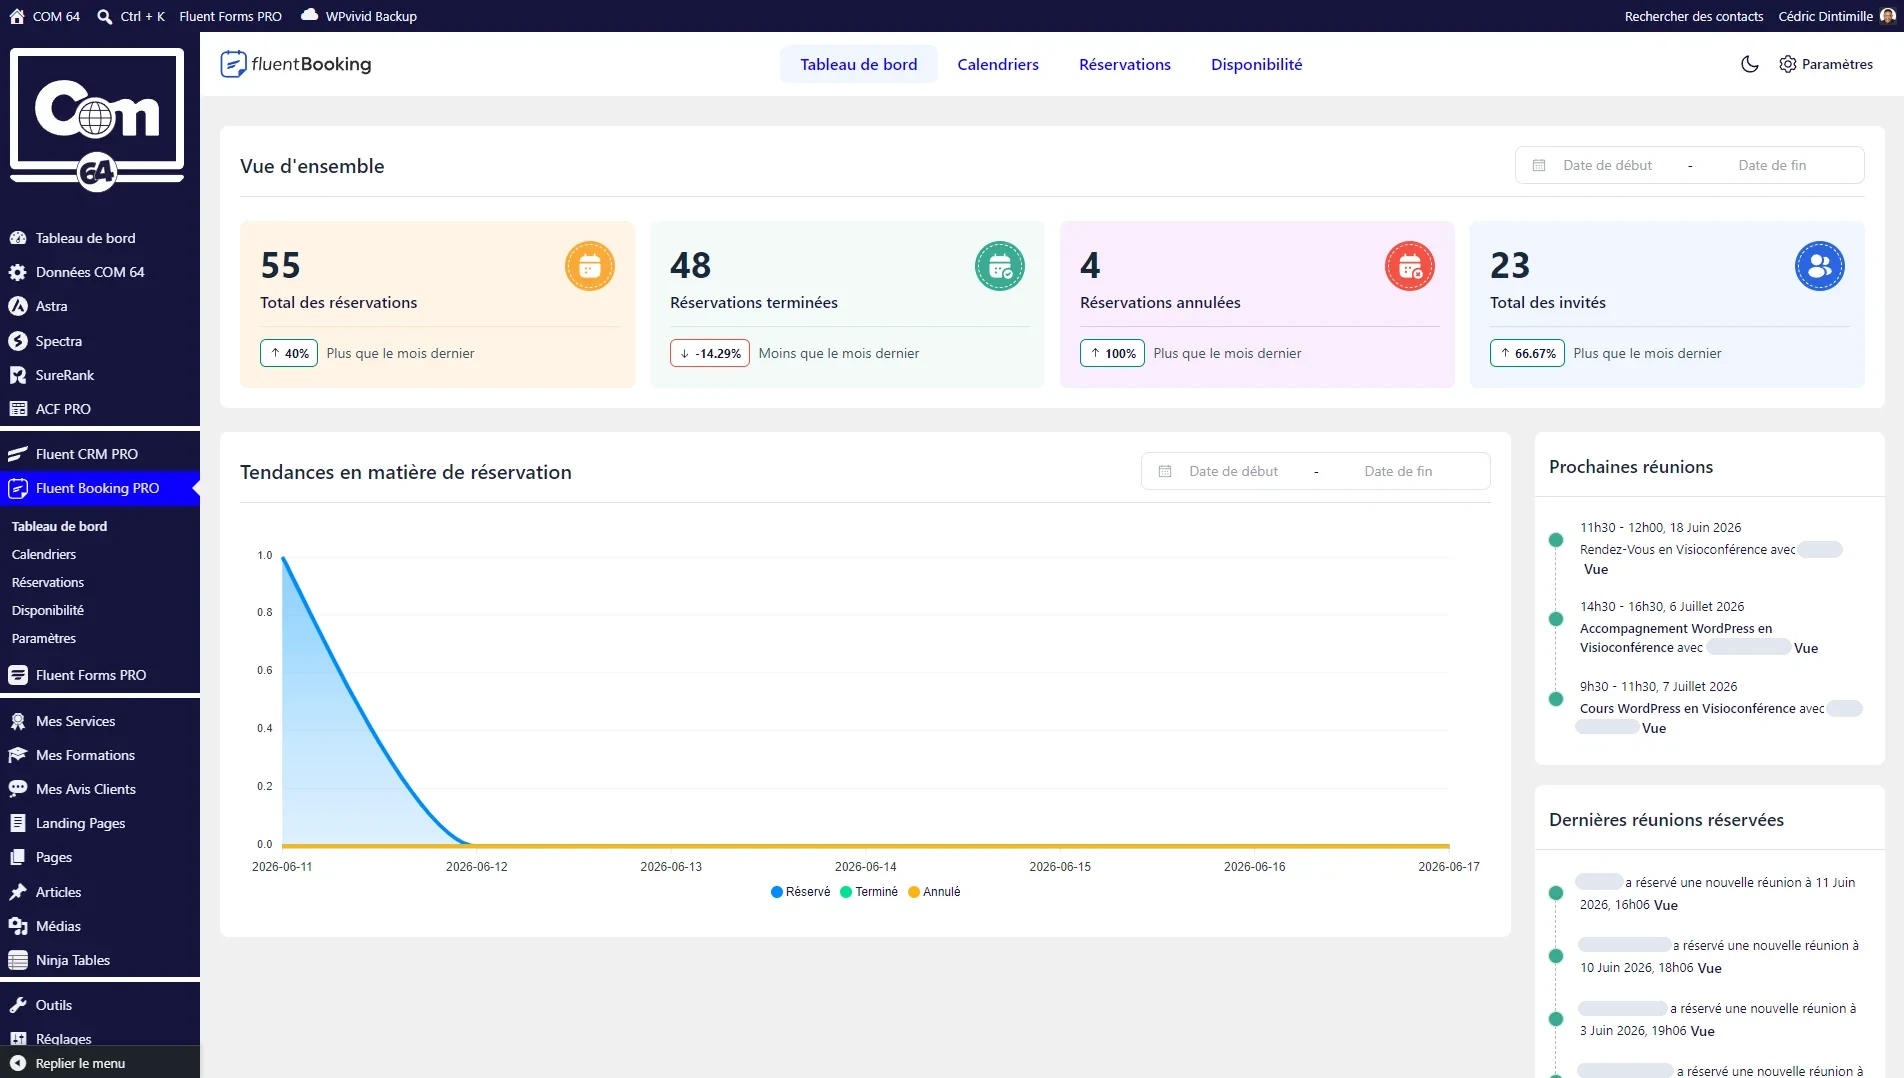Switch to the Disponibilité tab
This screenshot has height=1078, width=1904.
tap(1257, 64)
